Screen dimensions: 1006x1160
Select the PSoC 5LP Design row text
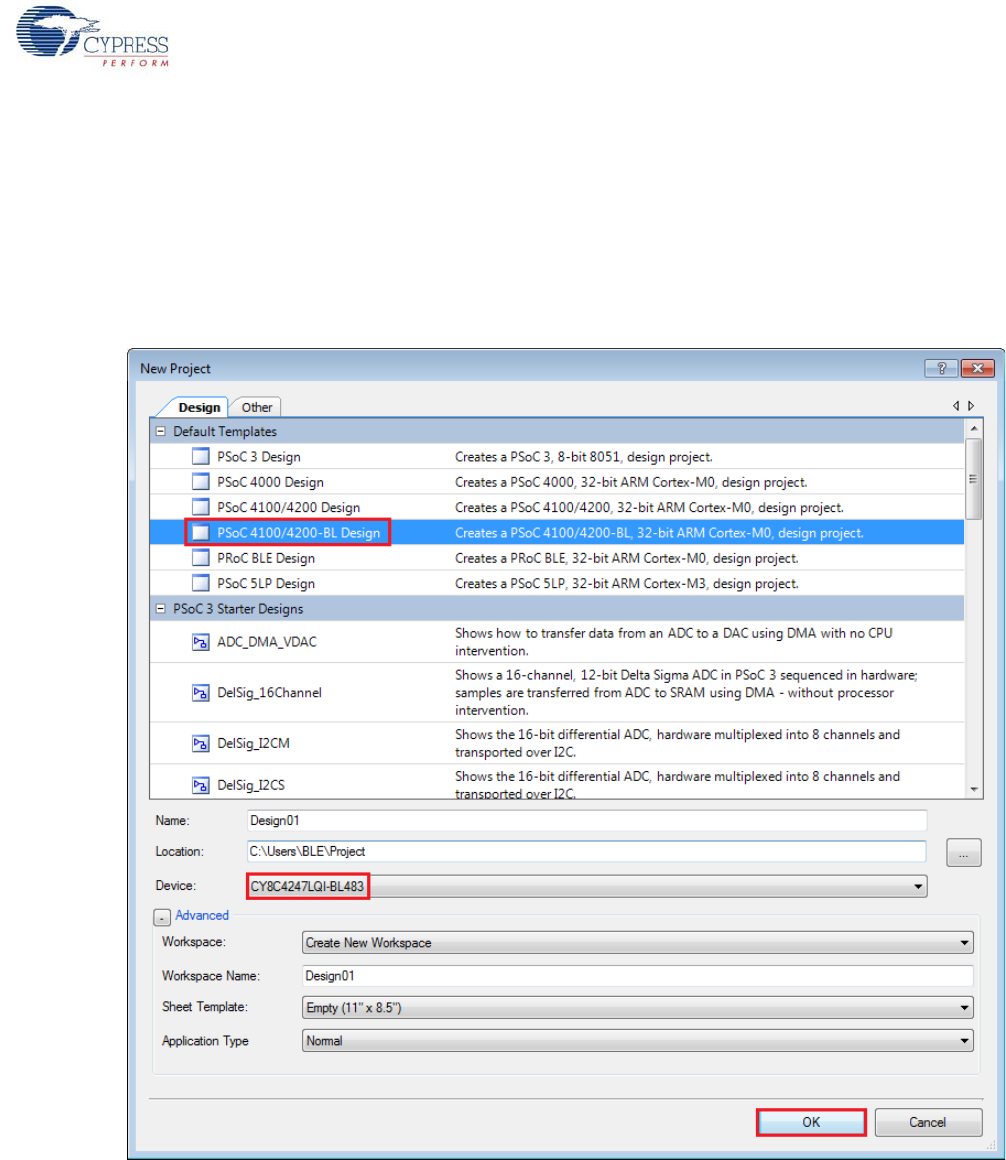click(266, 584)
